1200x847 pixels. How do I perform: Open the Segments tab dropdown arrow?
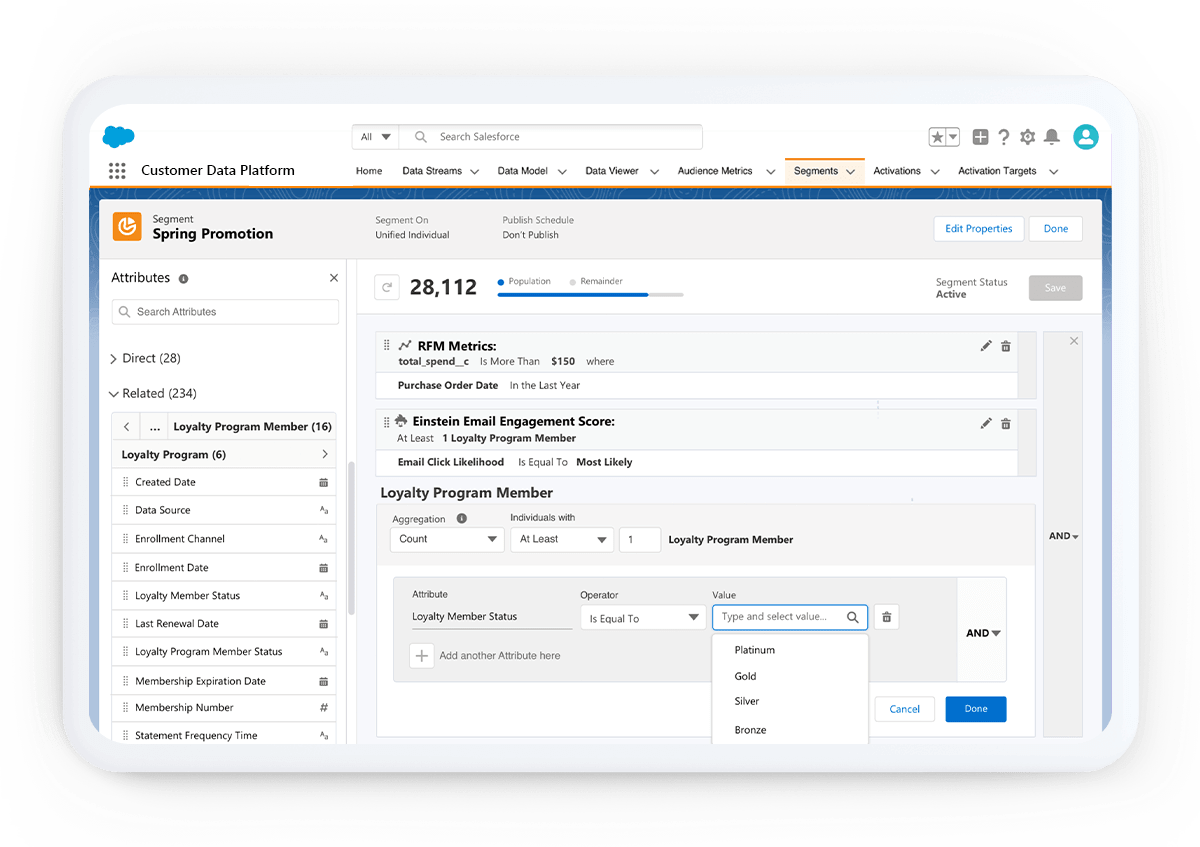tap(851, 172)
